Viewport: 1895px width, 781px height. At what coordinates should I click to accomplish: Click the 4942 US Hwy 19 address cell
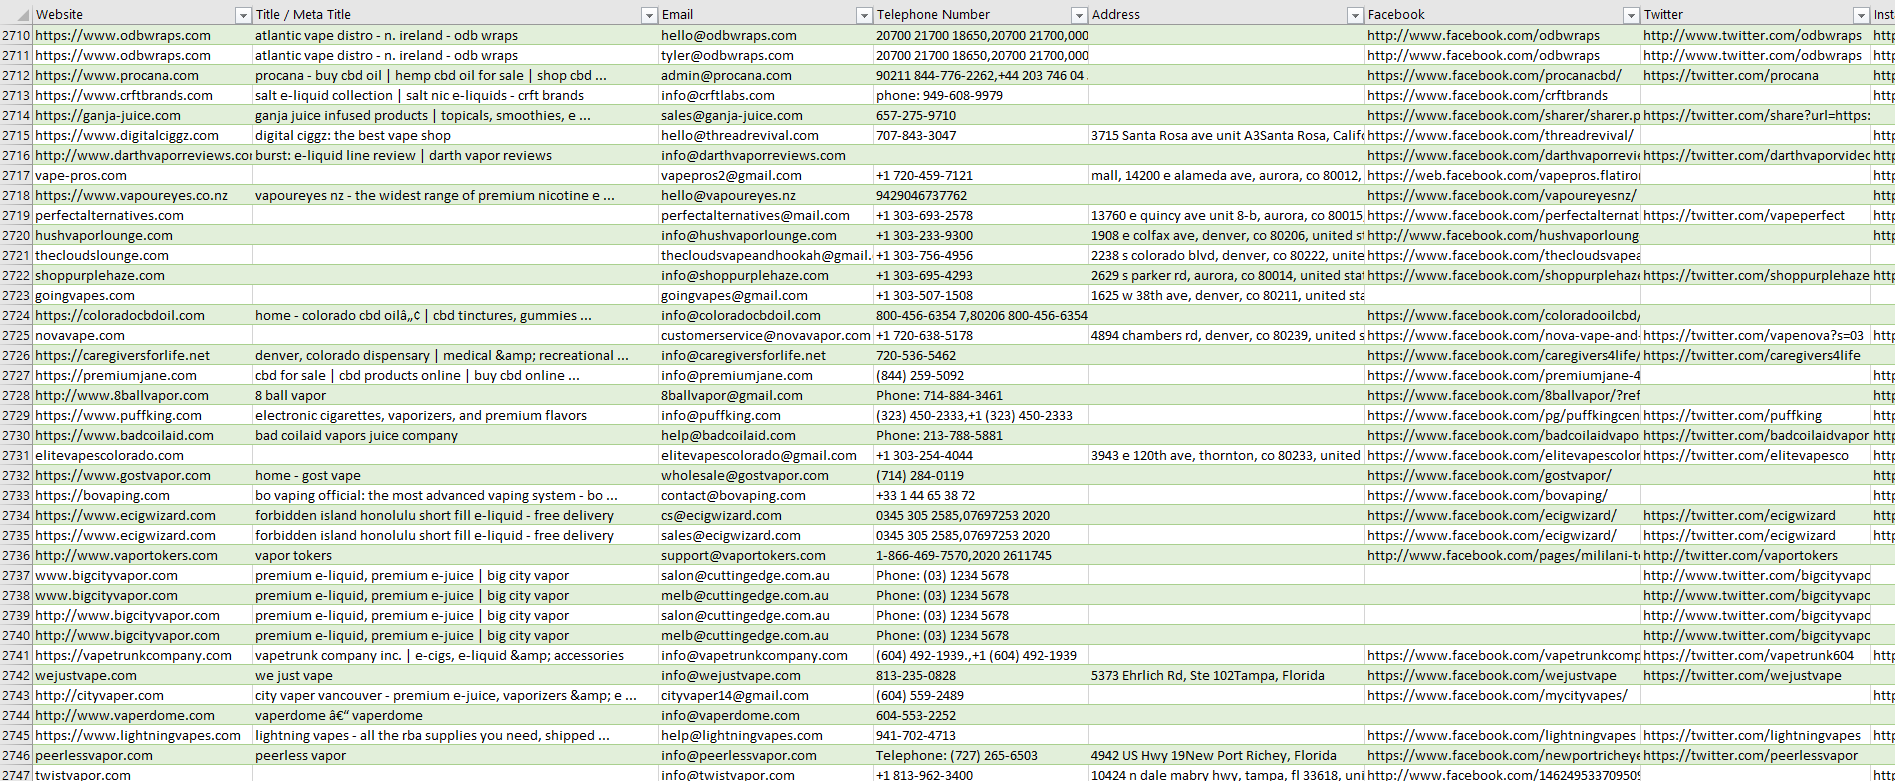pyautogui.click(x=1226, y=755)
